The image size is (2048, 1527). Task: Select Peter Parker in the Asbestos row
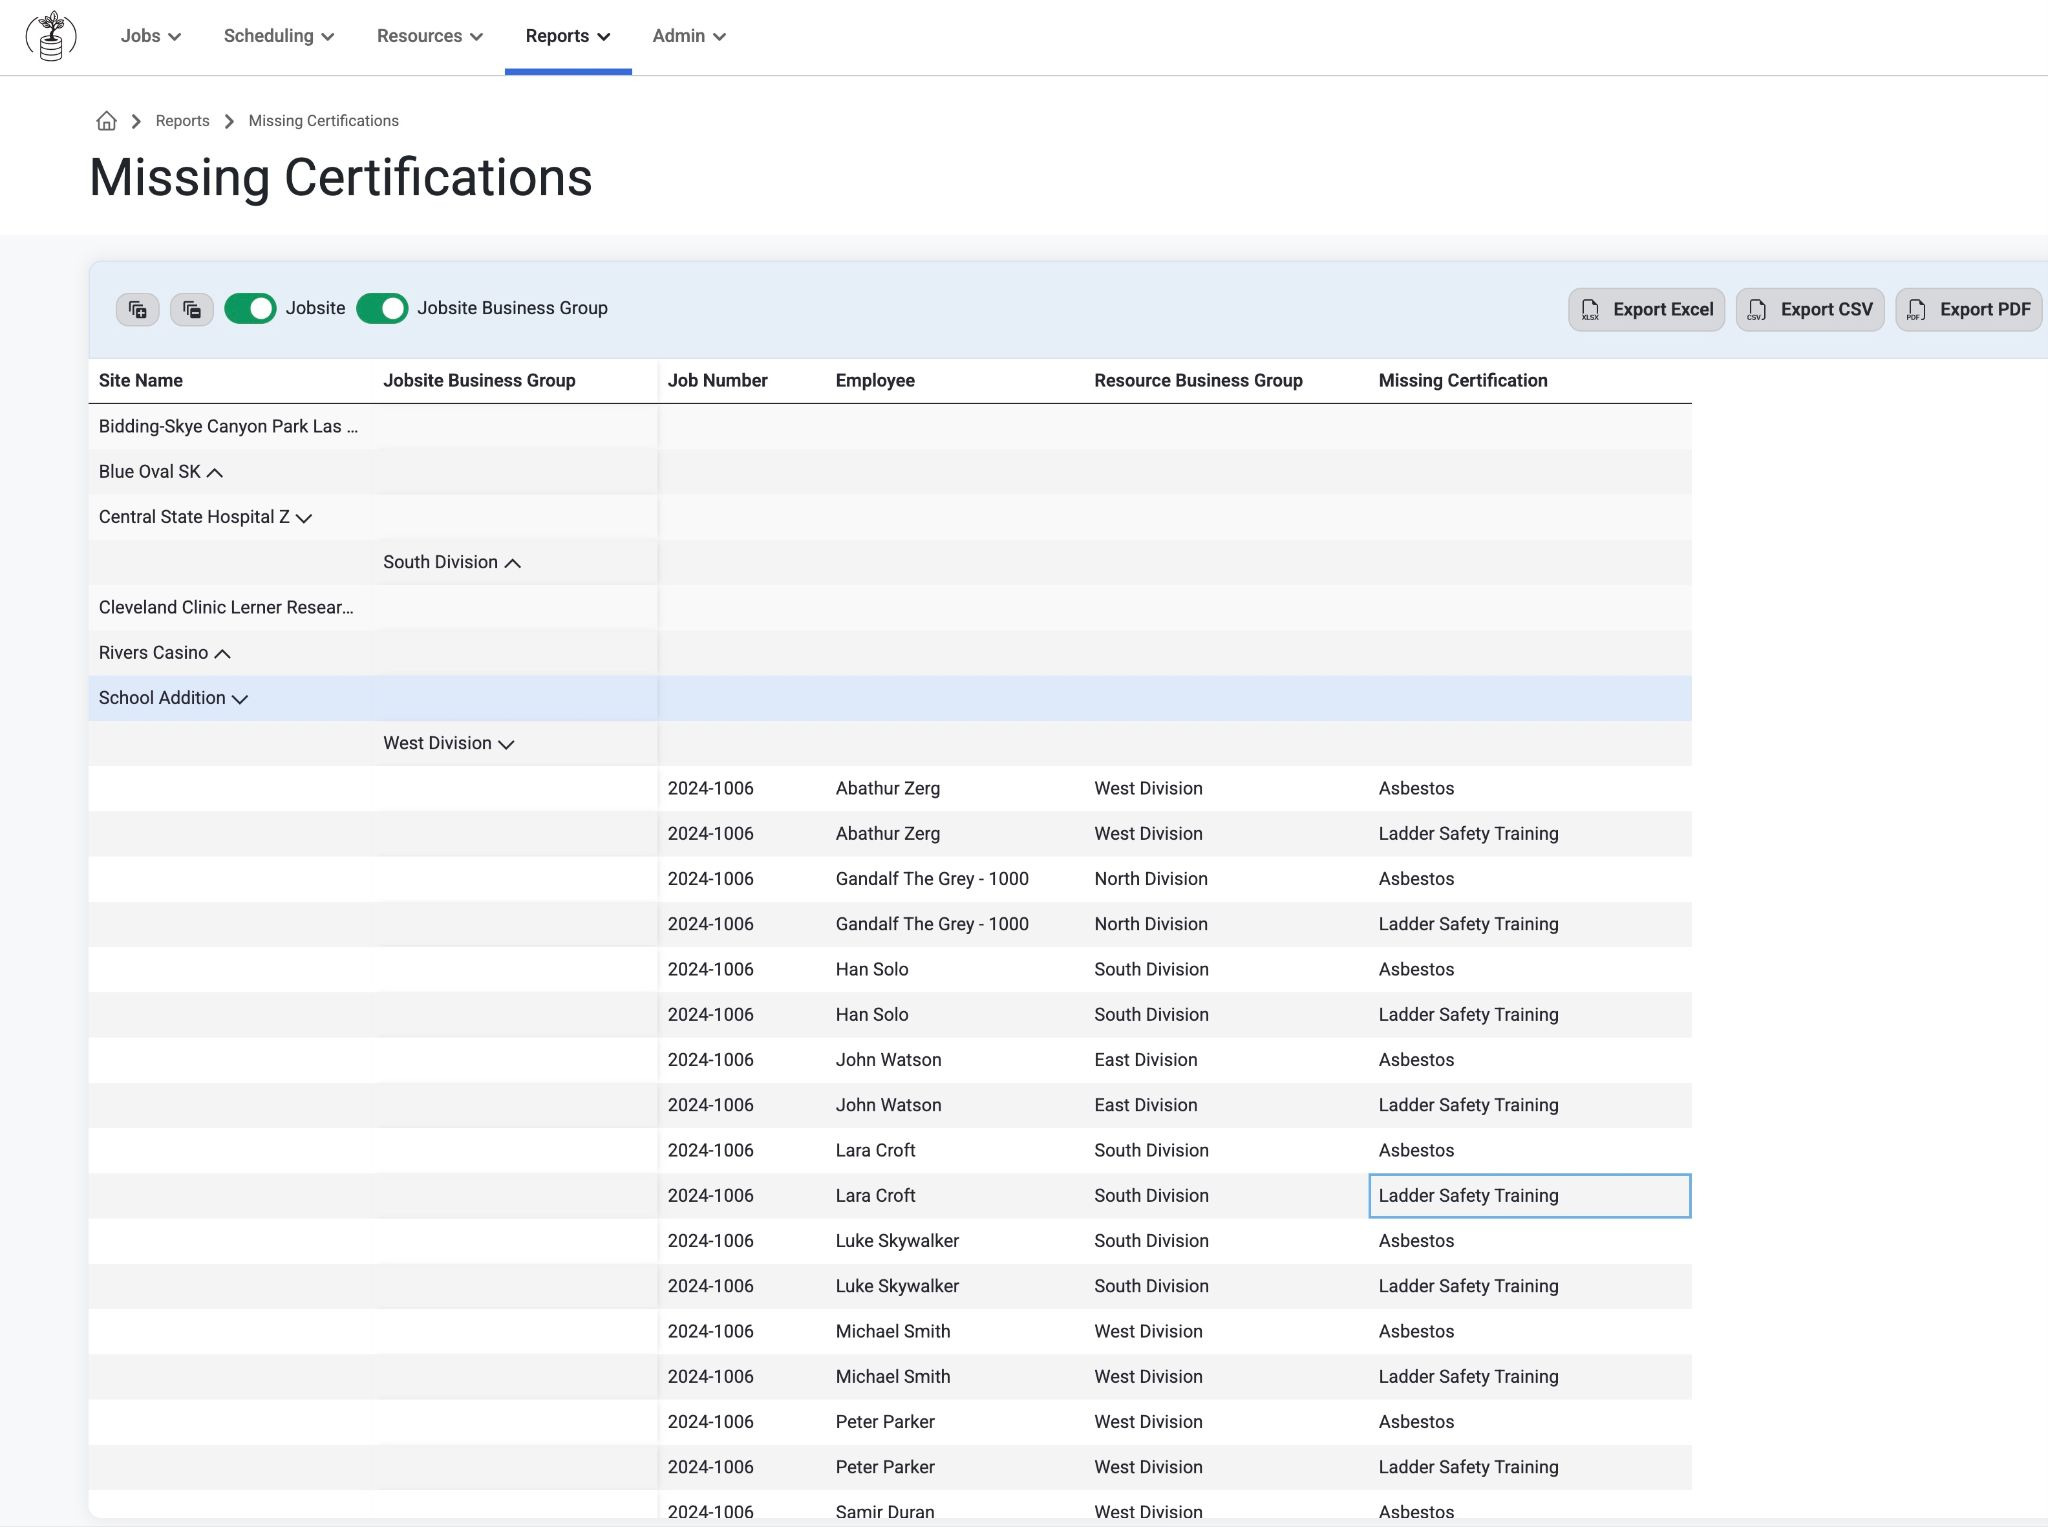[x=885, y=1422]
